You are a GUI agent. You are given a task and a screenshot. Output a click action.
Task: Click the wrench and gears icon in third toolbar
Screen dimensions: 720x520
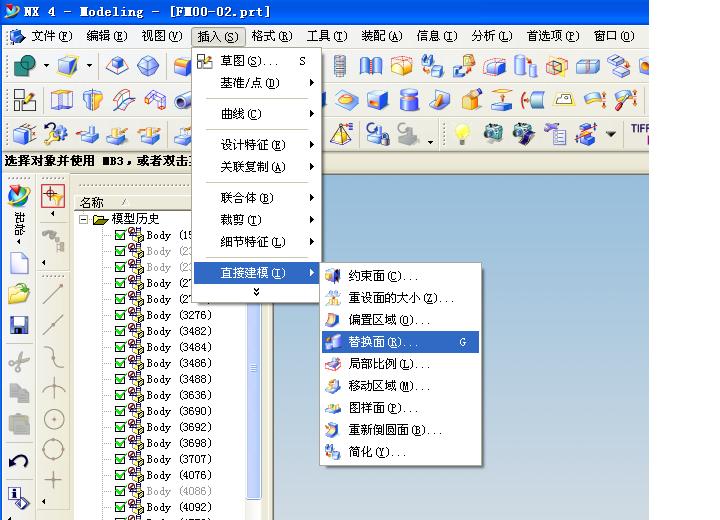[x=56, y=134]
